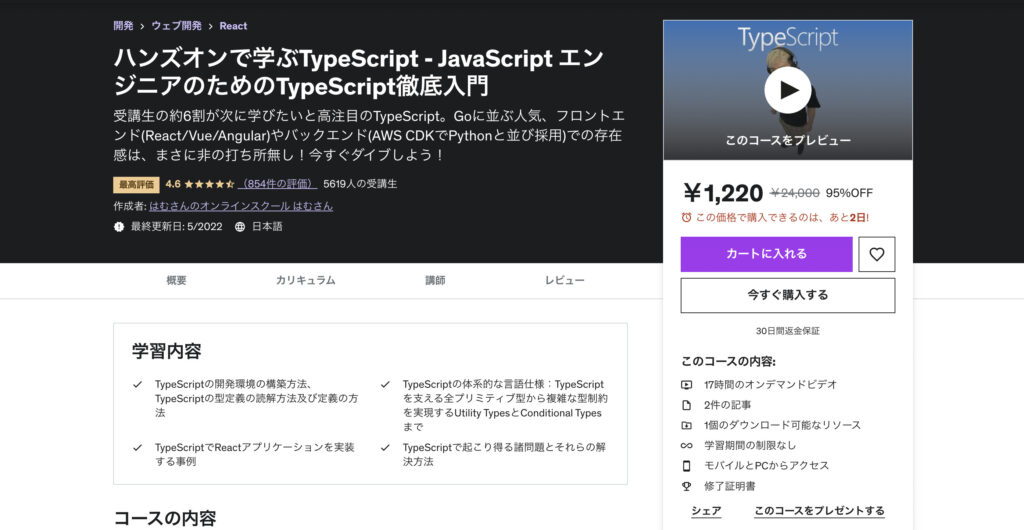Viewport: 1024px width, 530px height.
Task: Click モバイルとPCからアクセス text
Action: (x=767, y=465)
